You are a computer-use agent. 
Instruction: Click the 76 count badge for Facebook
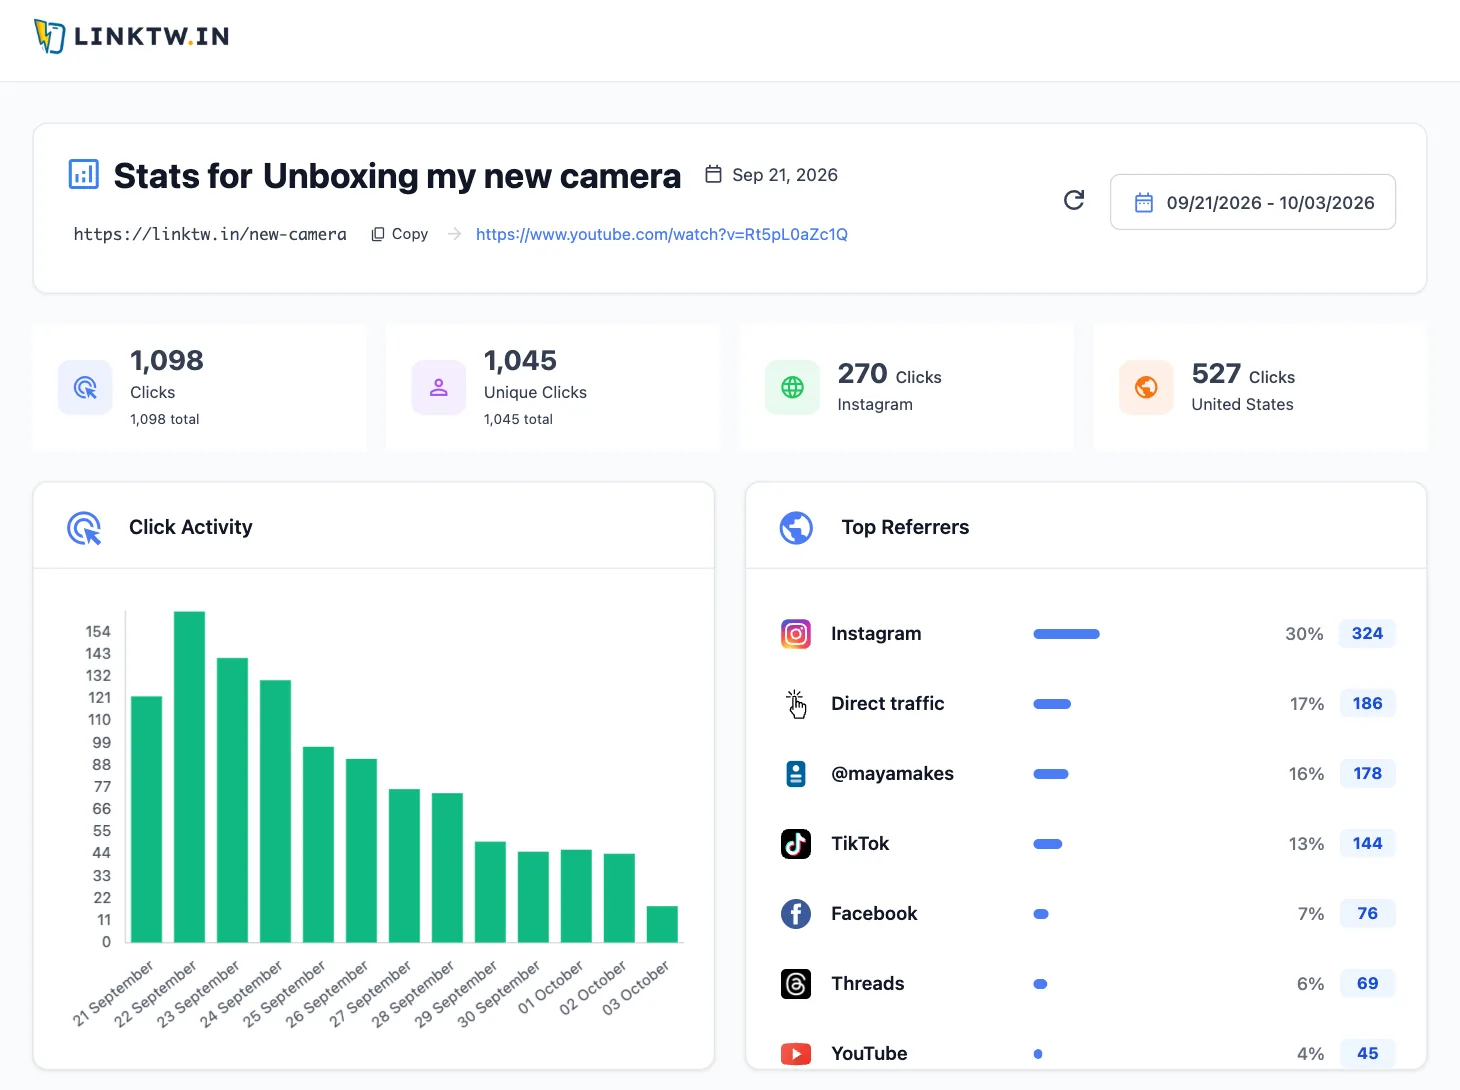pyautogui.click(x=1367, y=913)
